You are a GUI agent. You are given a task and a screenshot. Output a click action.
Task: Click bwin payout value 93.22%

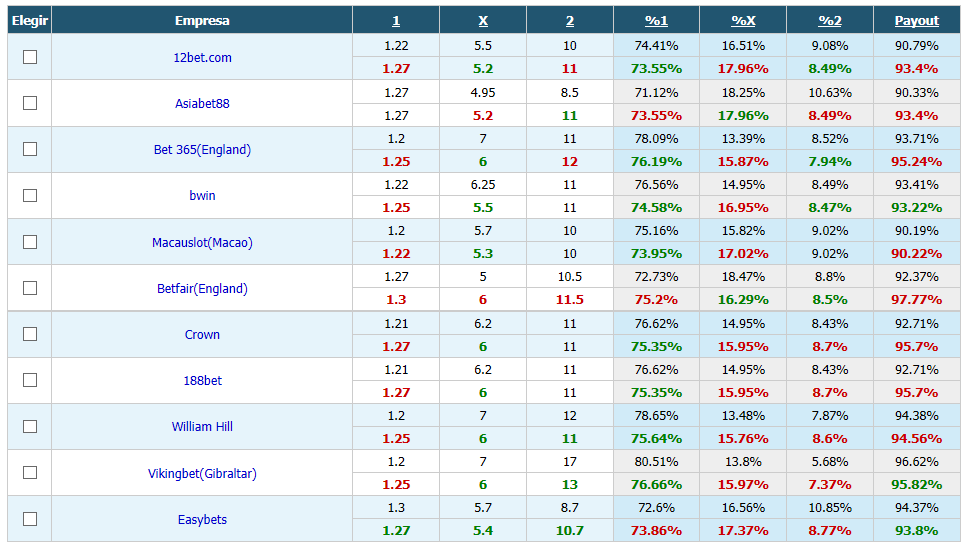pos(917,208)
